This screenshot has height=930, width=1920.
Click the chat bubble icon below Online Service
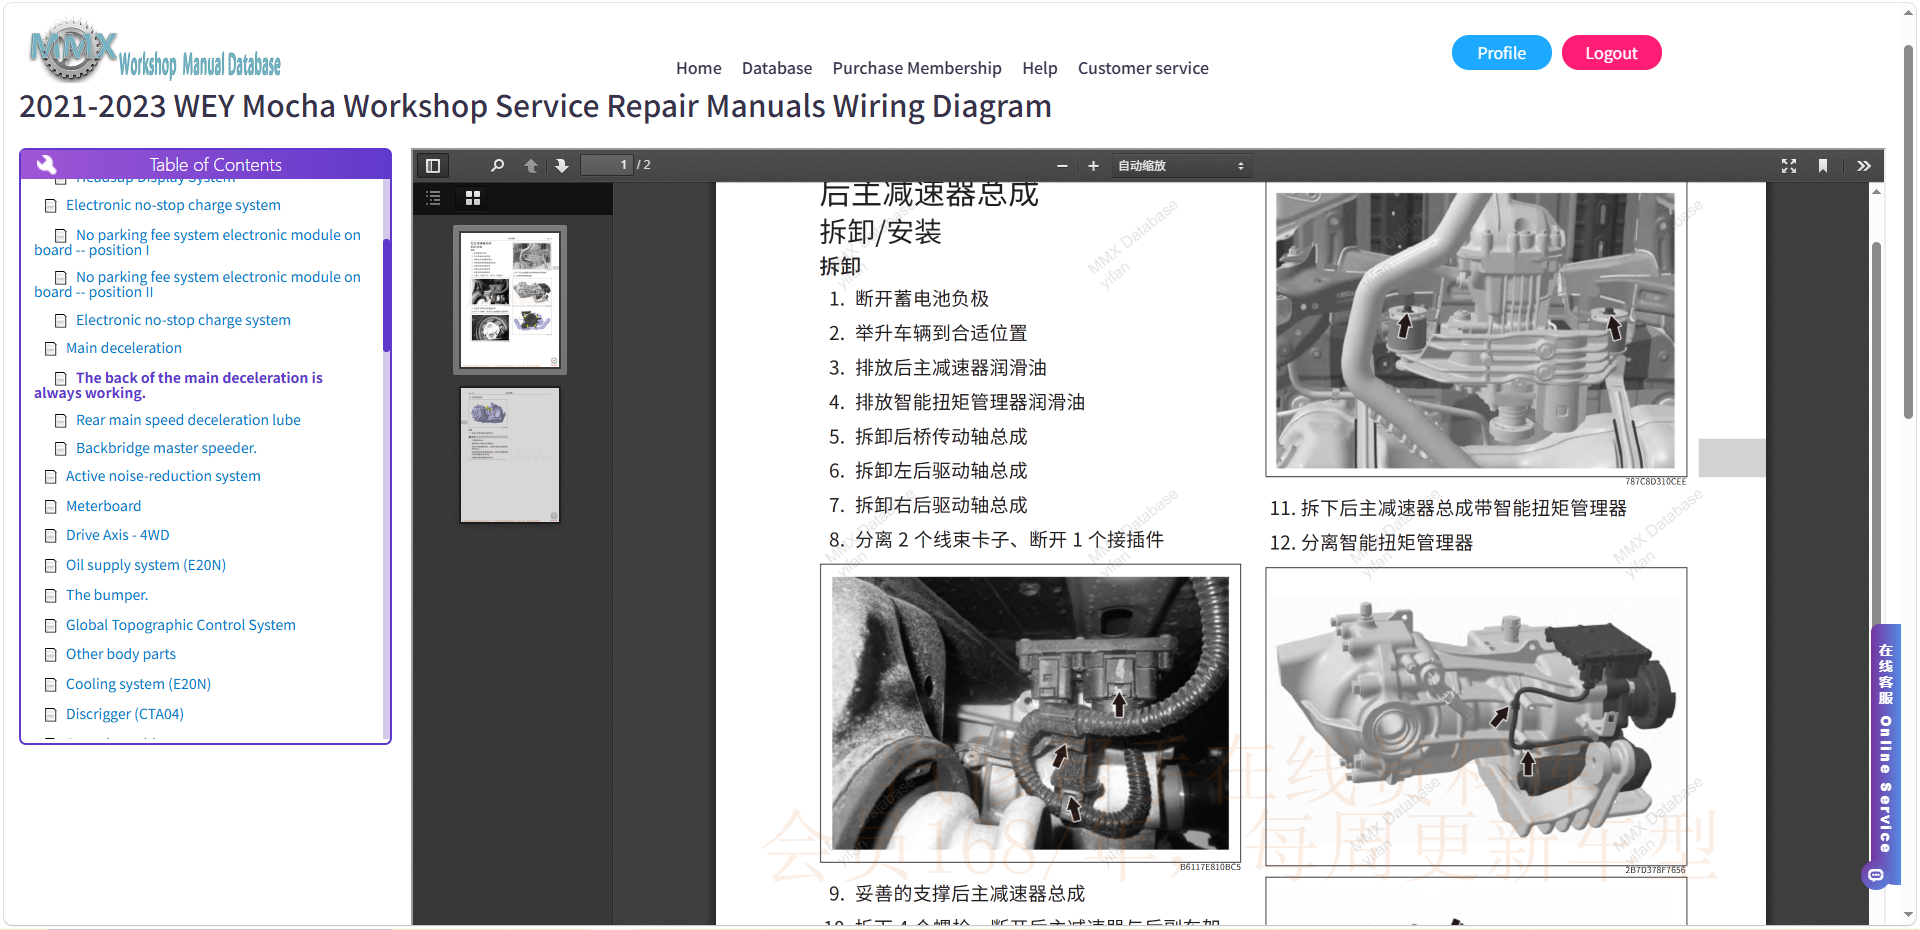pyautogui.click(x=1876, y=876)
